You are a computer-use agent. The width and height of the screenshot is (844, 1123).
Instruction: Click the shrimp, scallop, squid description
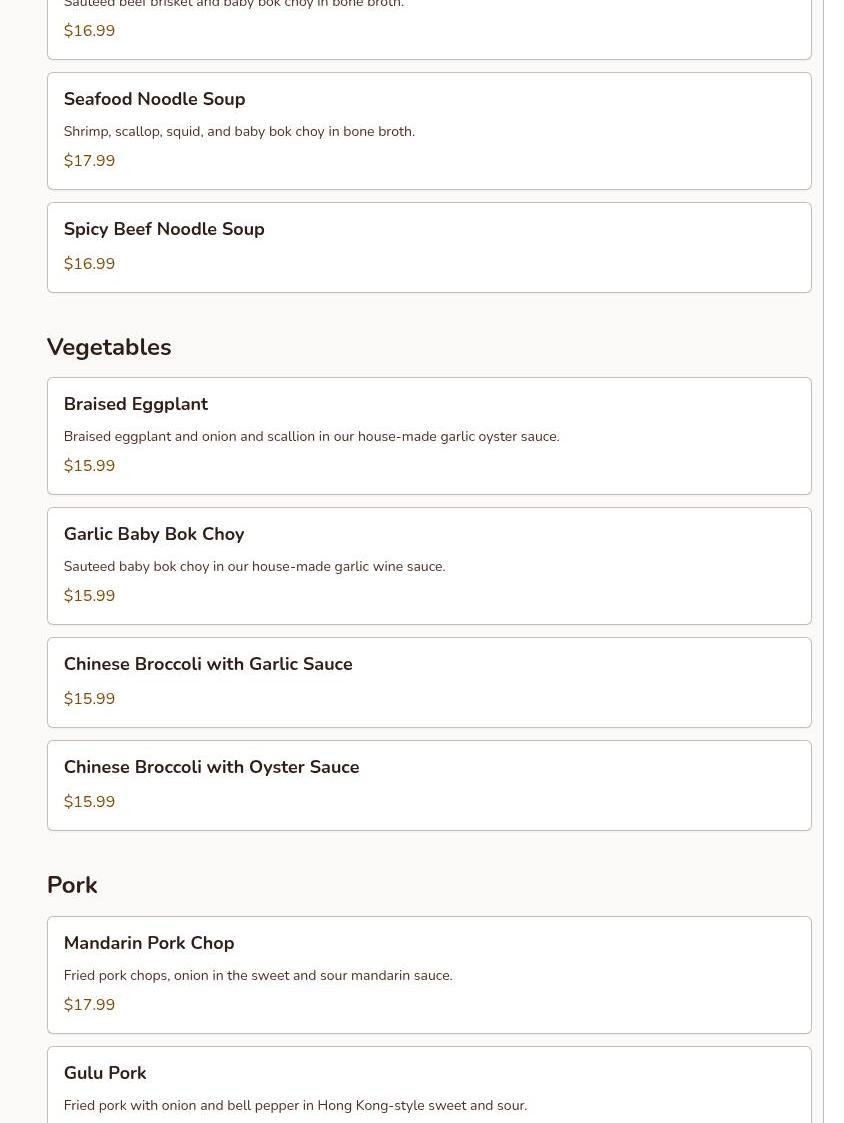click(239, 132)
